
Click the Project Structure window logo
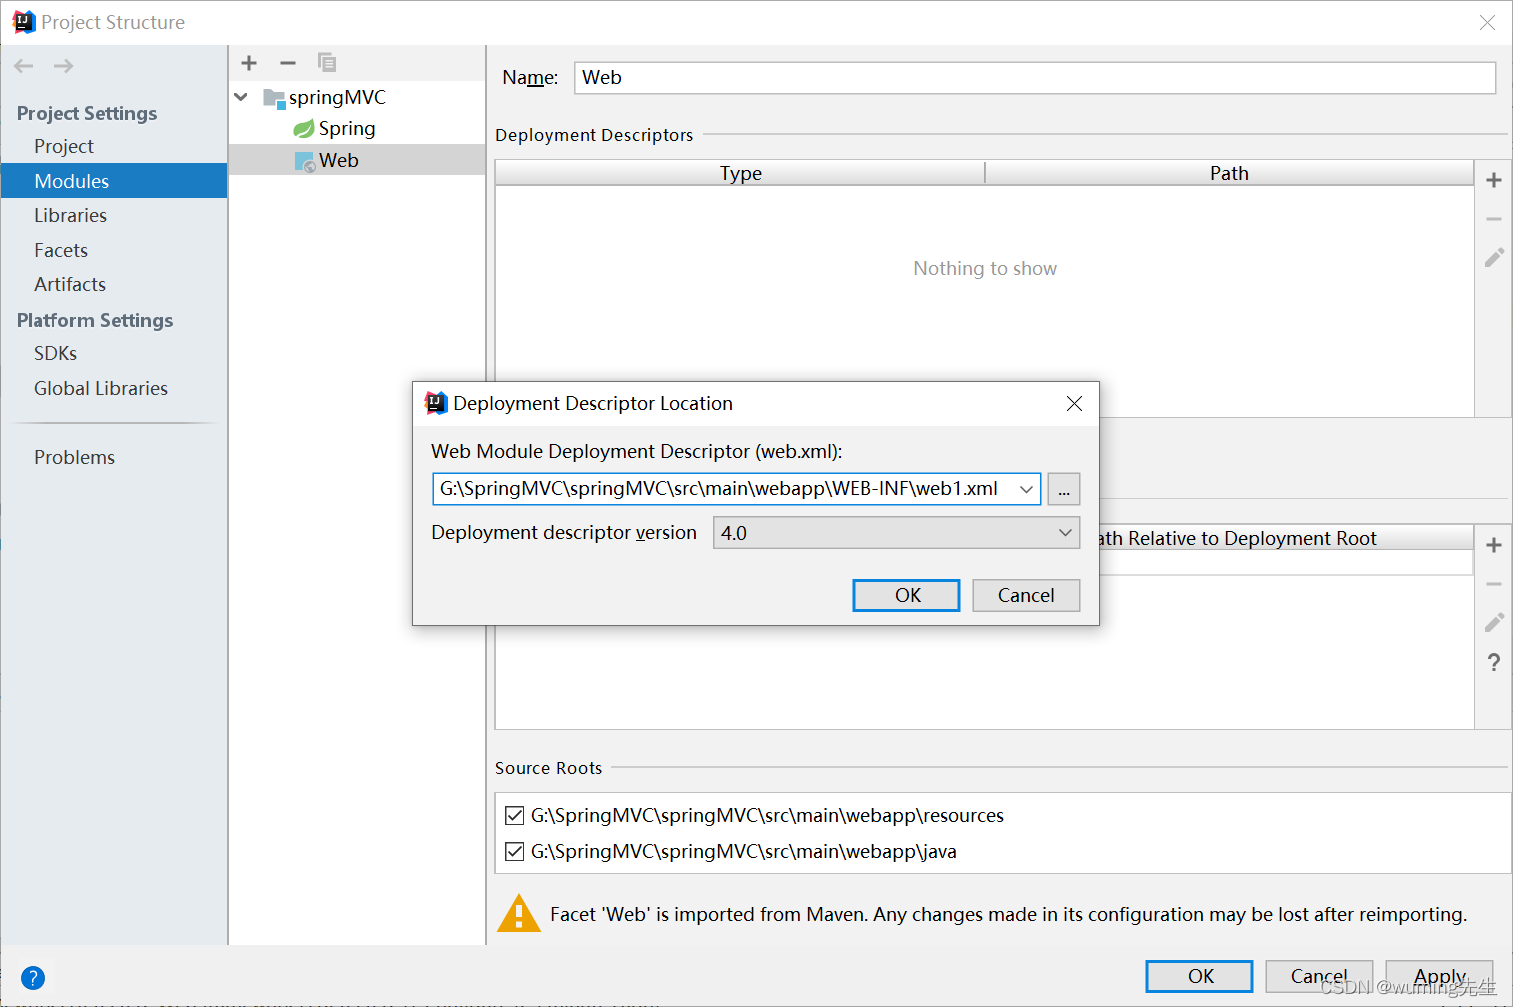(x=24, y=22)
